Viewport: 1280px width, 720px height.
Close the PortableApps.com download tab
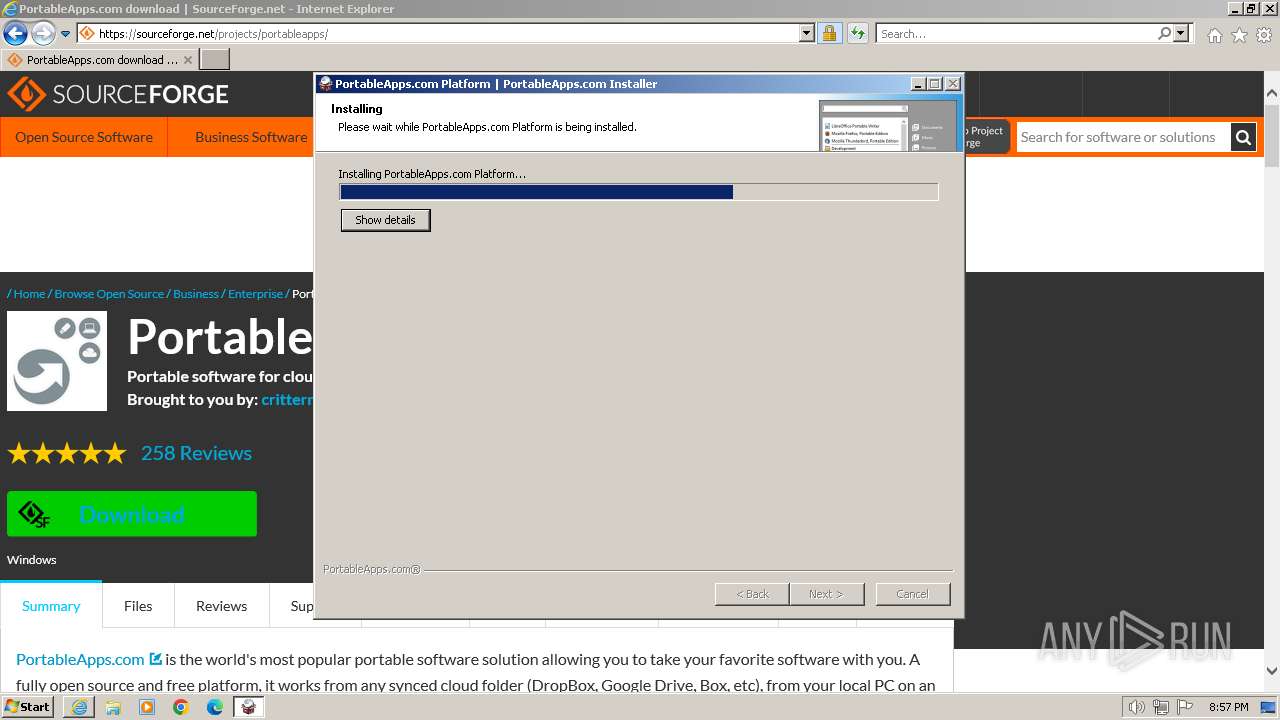tap(188, 60)
